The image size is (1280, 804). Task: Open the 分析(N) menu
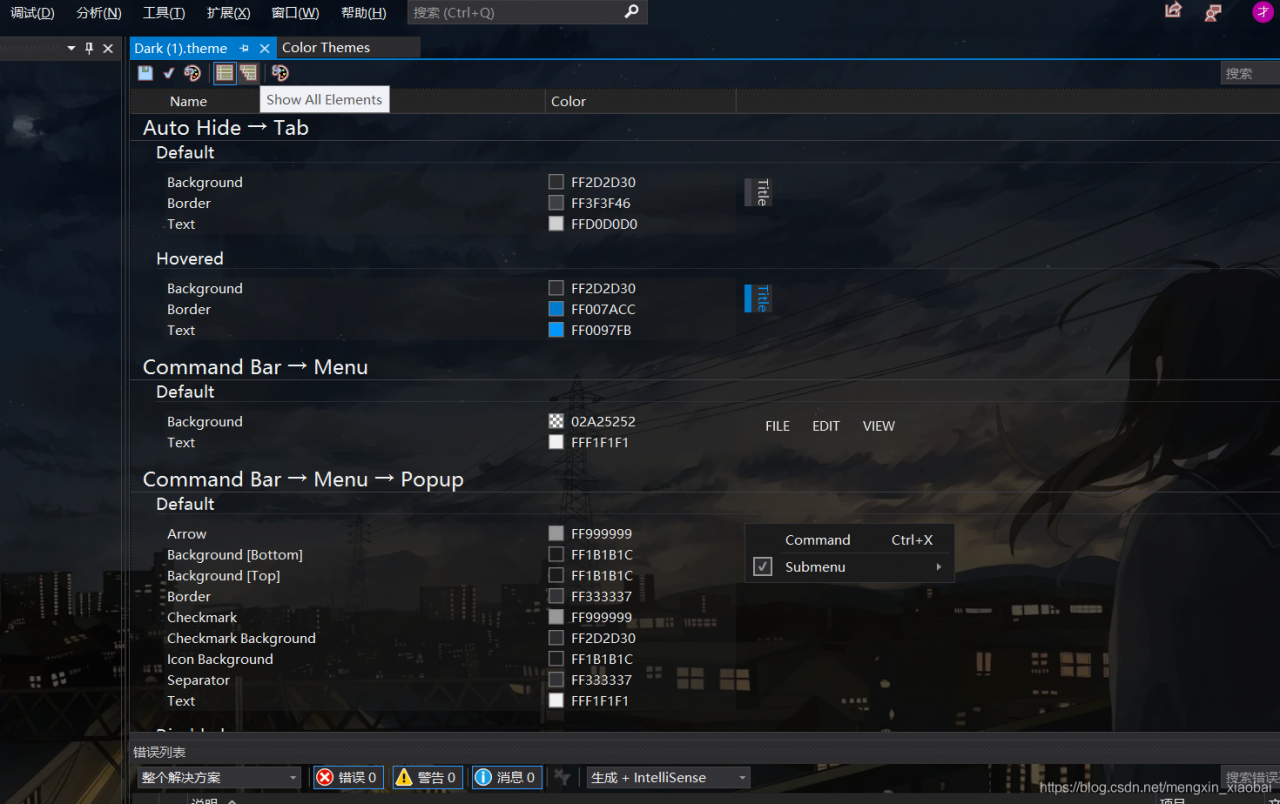coord(99,12)
